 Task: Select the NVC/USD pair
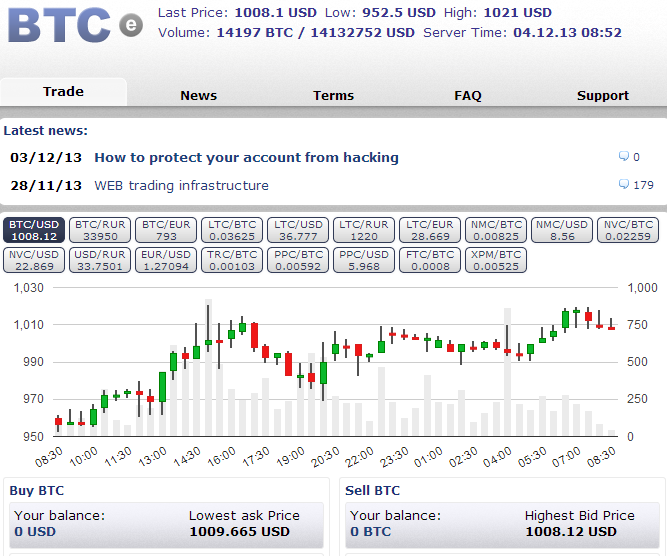pyautogui.click(x=34, y=260)
